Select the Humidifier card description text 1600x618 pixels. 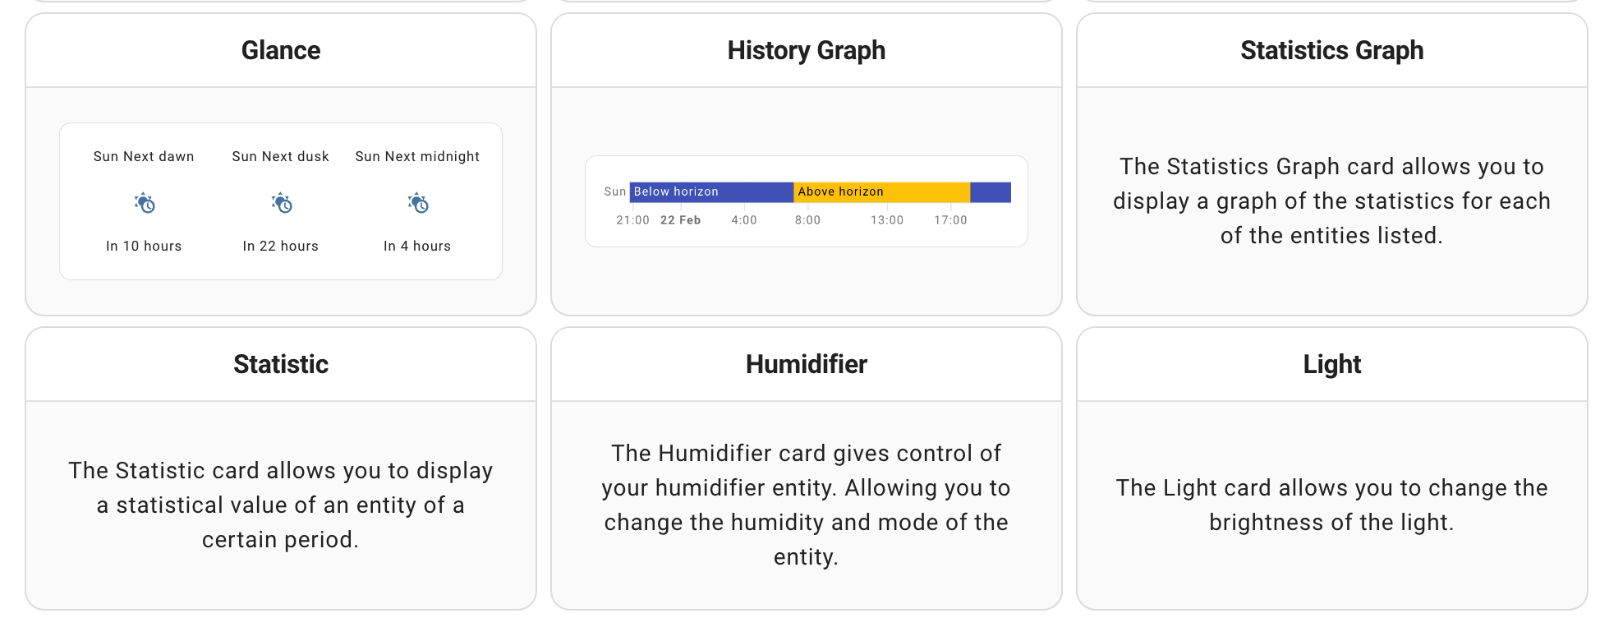pyautogui.click(x=806, y=505)
